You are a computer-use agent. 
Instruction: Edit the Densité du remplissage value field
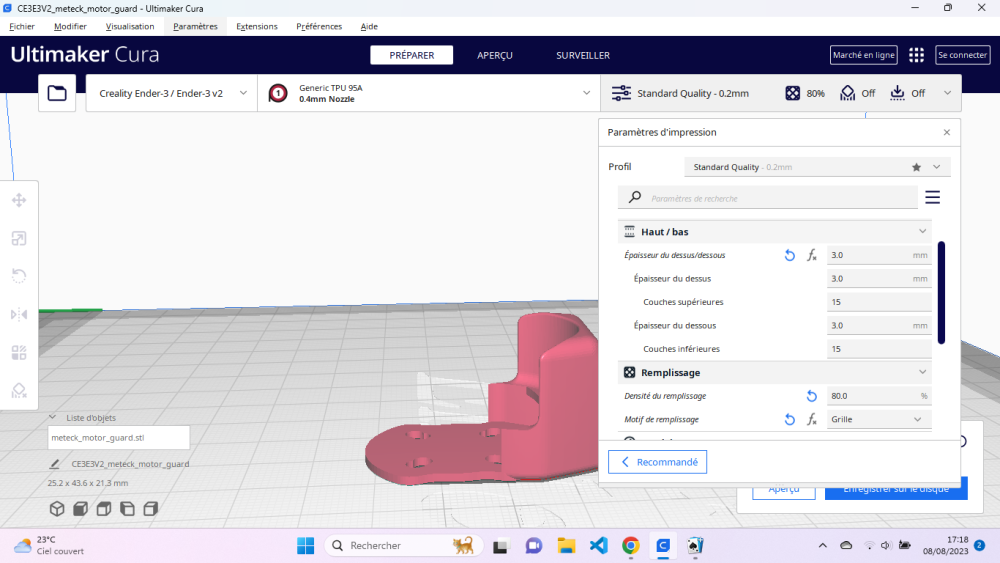(879, 396)
